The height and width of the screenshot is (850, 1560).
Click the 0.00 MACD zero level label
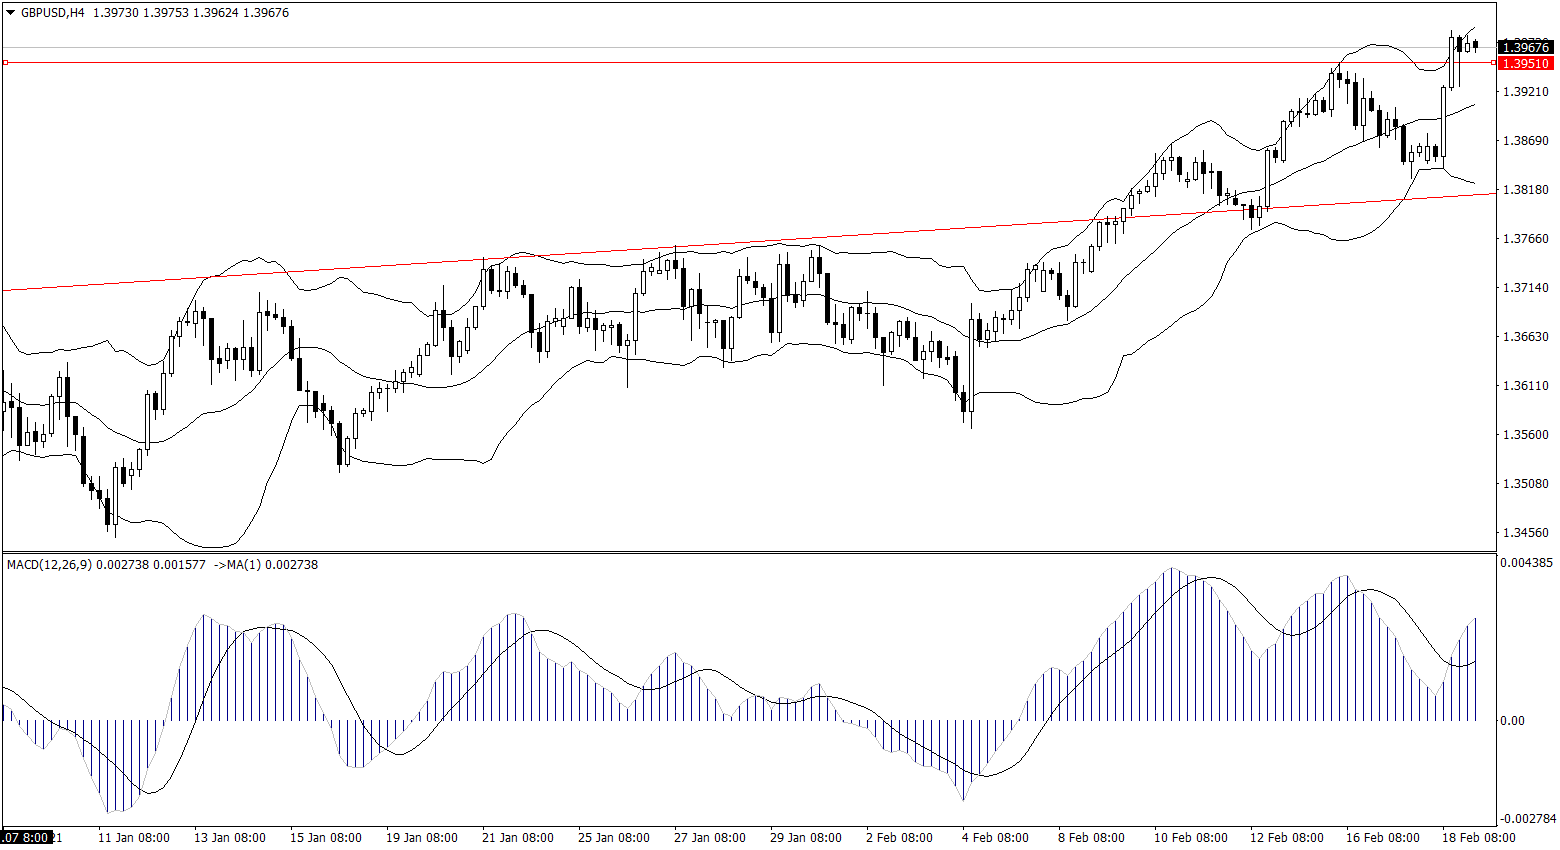click(1512, 721)
